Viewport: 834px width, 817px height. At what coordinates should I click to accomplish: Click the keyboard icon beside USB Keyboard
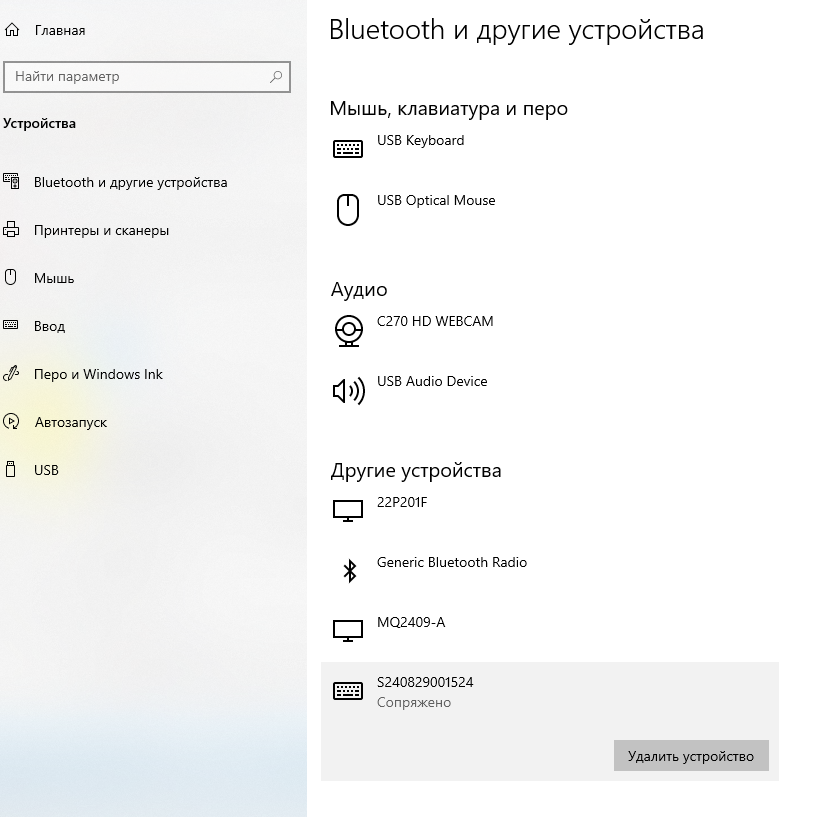coord(348,149)
